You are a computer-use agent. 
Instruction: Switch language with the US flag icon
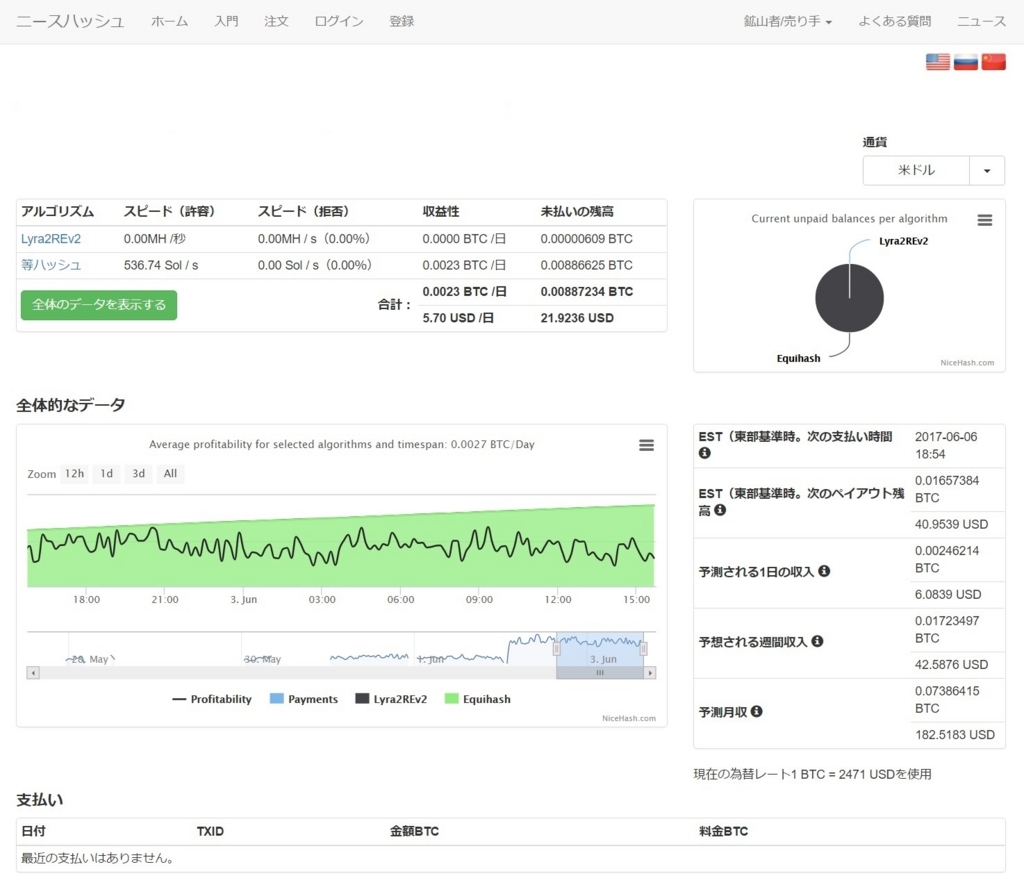click(938, 61)
